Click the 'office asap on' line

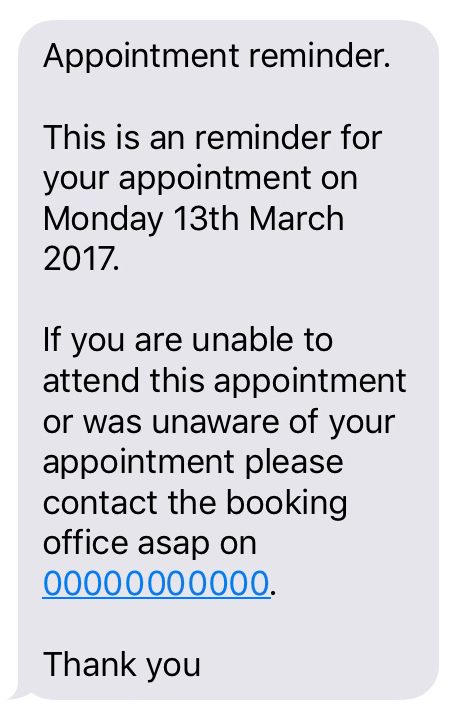pos(150,544)
